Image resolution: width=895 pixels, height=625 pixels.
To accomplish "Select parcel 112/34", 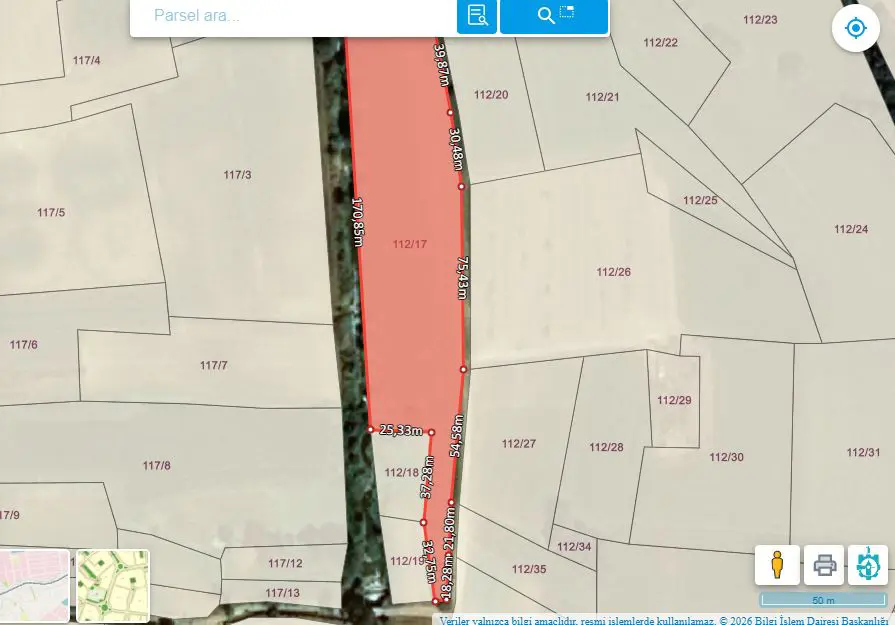I will pyautogui.click(x=574, y=547).
